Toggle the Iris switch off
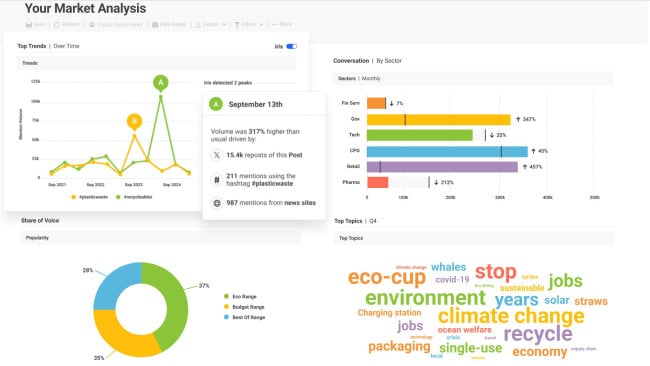Viewport: 650px width, 366px height. pyautogui.click(x=292, y=46)
